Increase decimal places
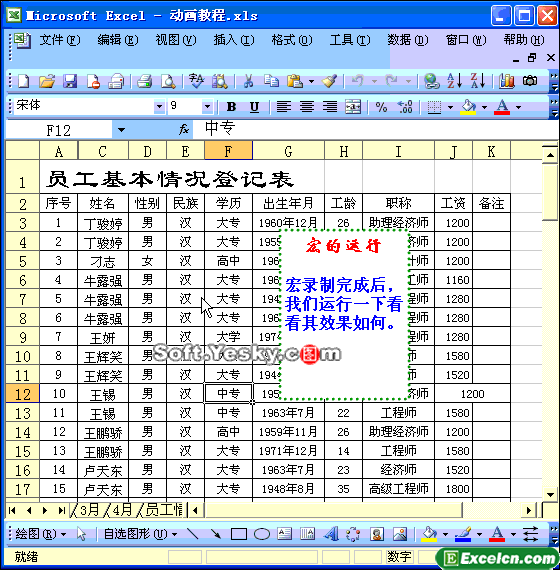Image resolution: width=560 pixels, height=570 pixels. coord(405,107)
